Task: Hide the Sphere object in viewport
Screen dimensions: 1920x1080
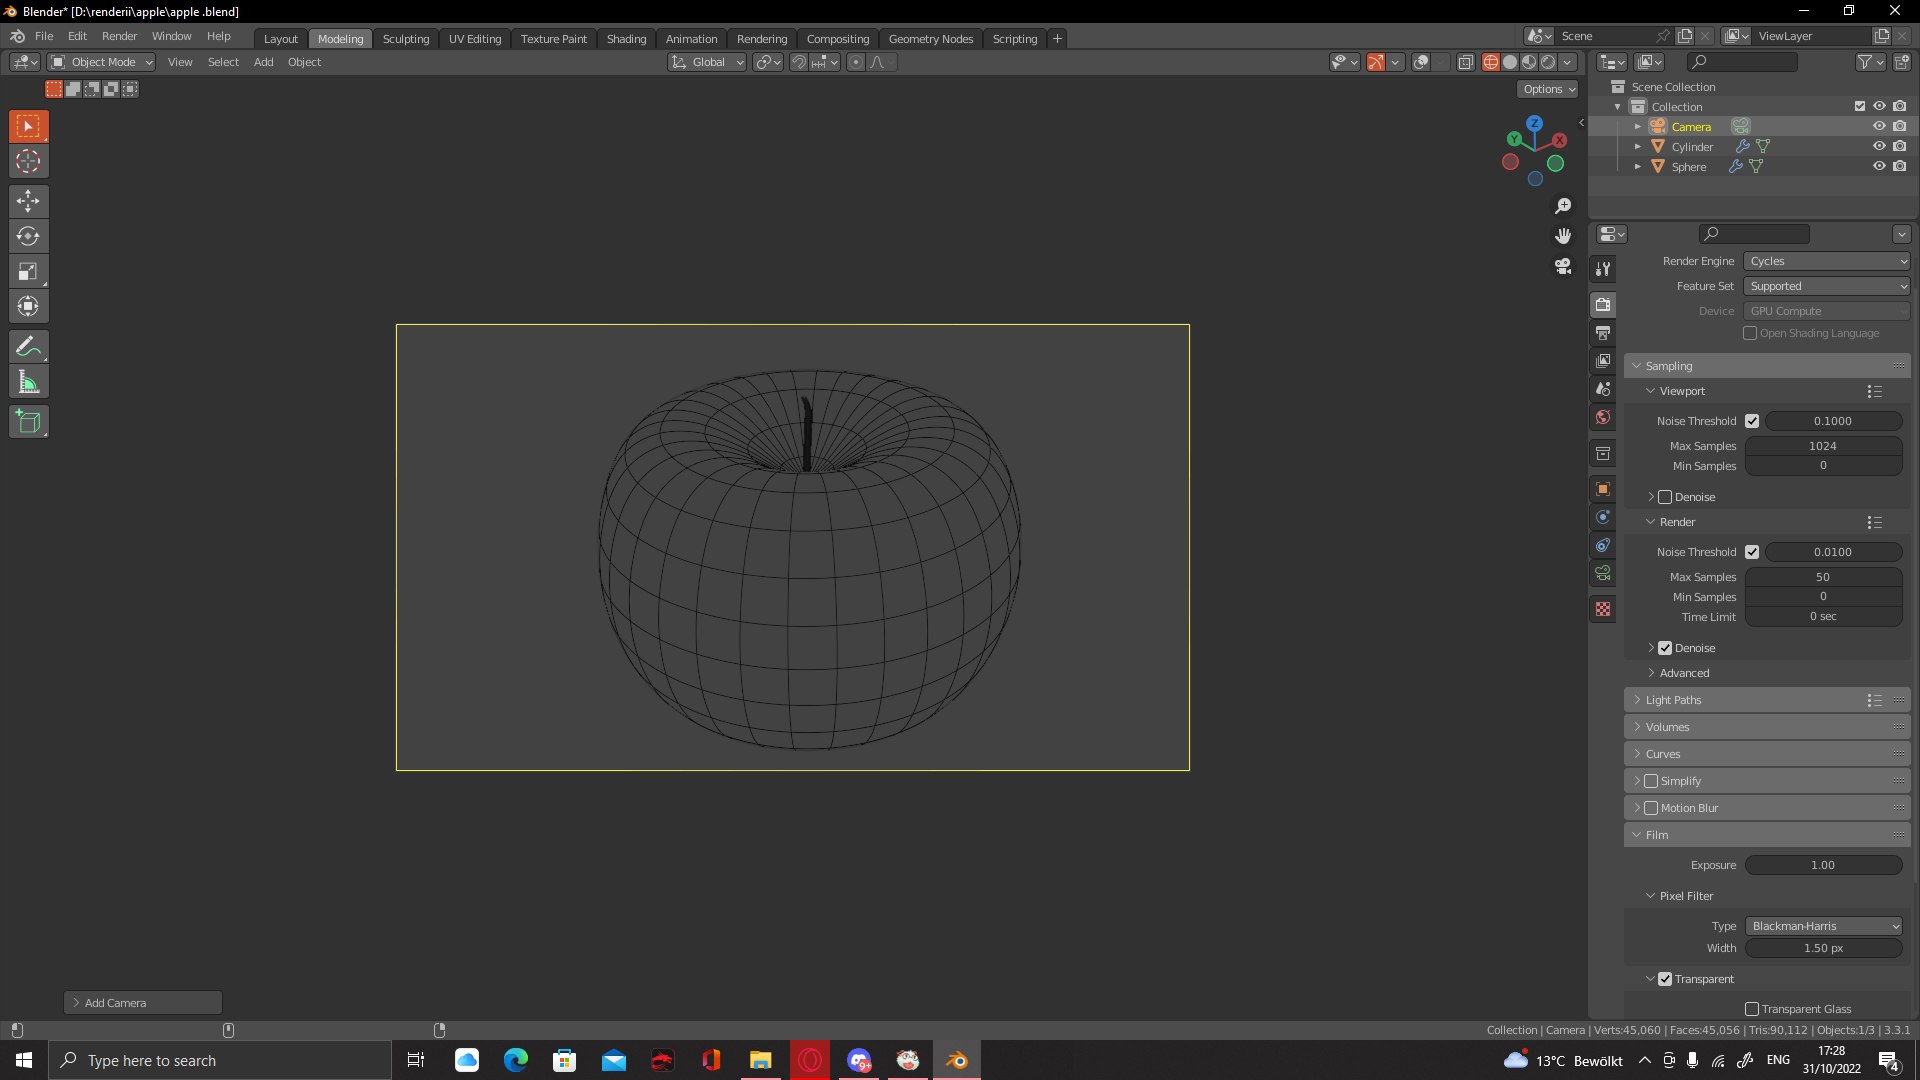Action: click(1879, 166)
